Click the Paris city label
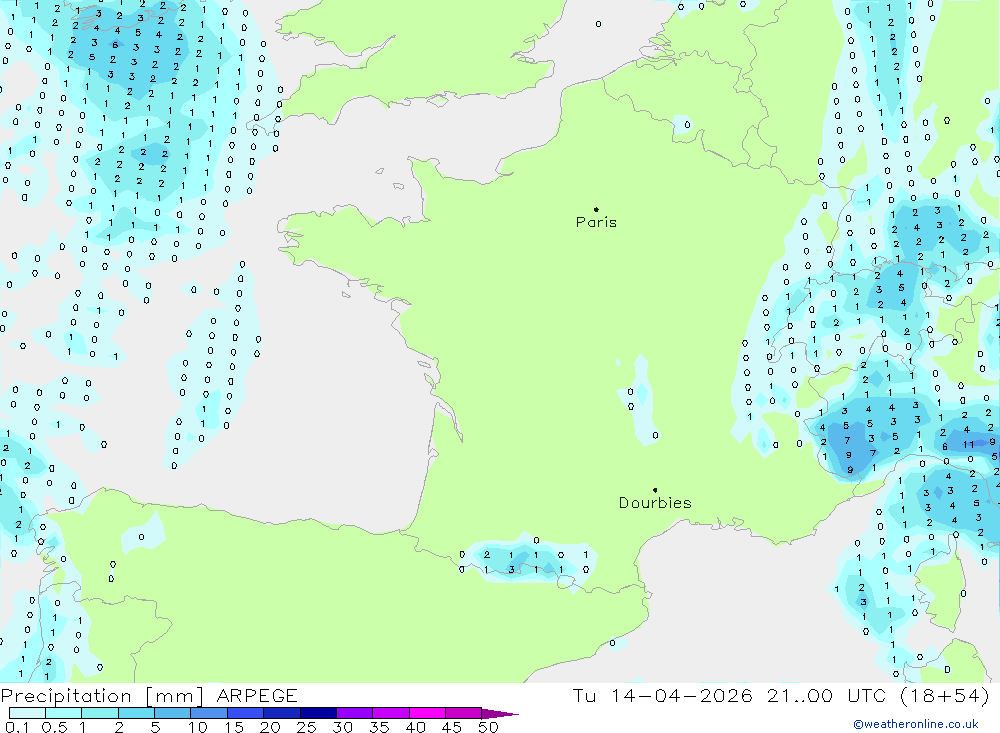Screen dimensions: 1000x733 (596, 222)
